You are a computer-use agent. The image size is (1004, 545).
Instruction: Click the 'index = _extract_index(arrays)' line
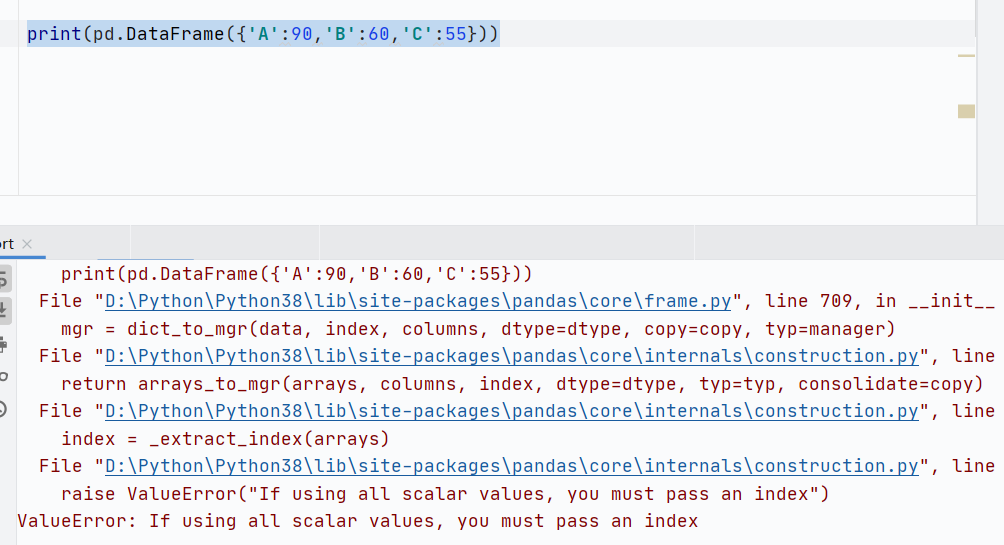tap(225, 439)
